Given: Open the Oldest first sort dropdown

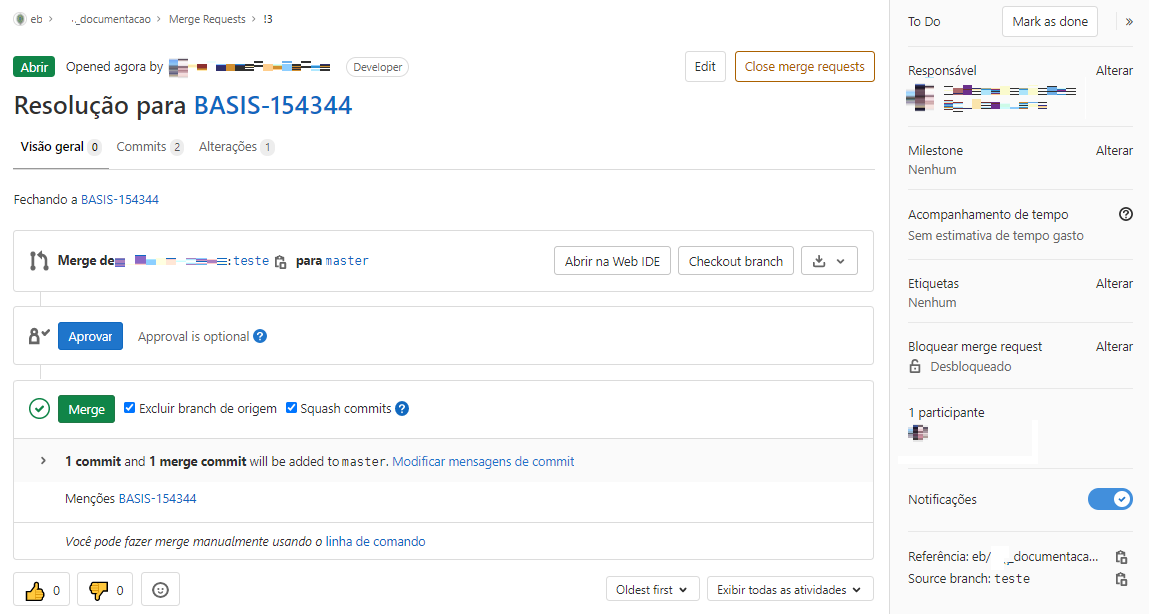Looking at the screenshot, I should coord(652,589).
